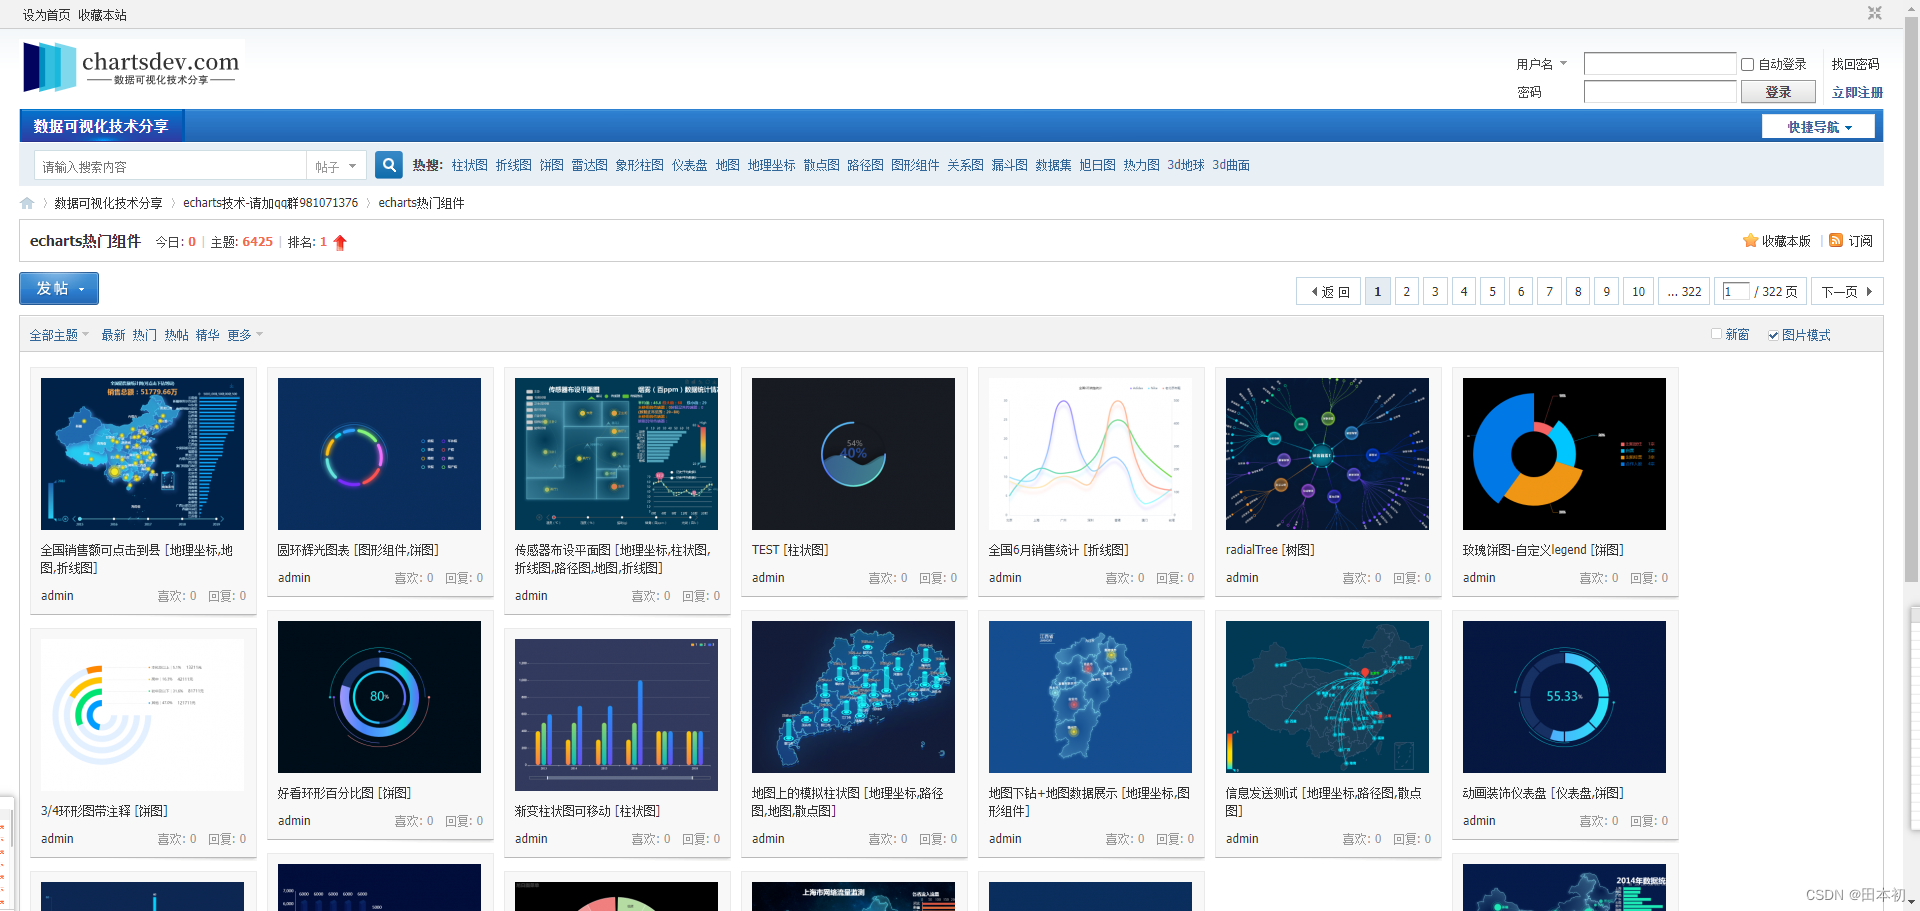This screenshot has height=911, width=1920.
Task: Click the hot search term 地理坐标
Action: (771, 165)
